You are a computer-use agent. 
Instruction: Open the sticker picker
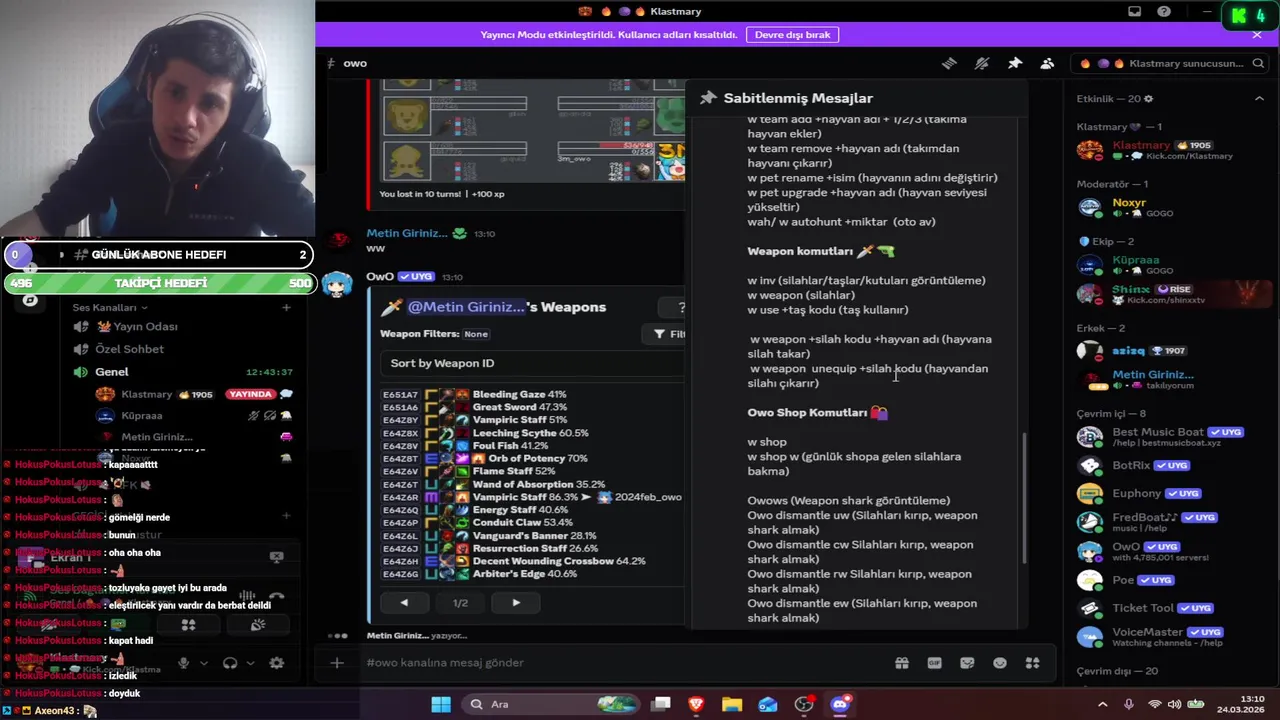(x=967, y=662)
